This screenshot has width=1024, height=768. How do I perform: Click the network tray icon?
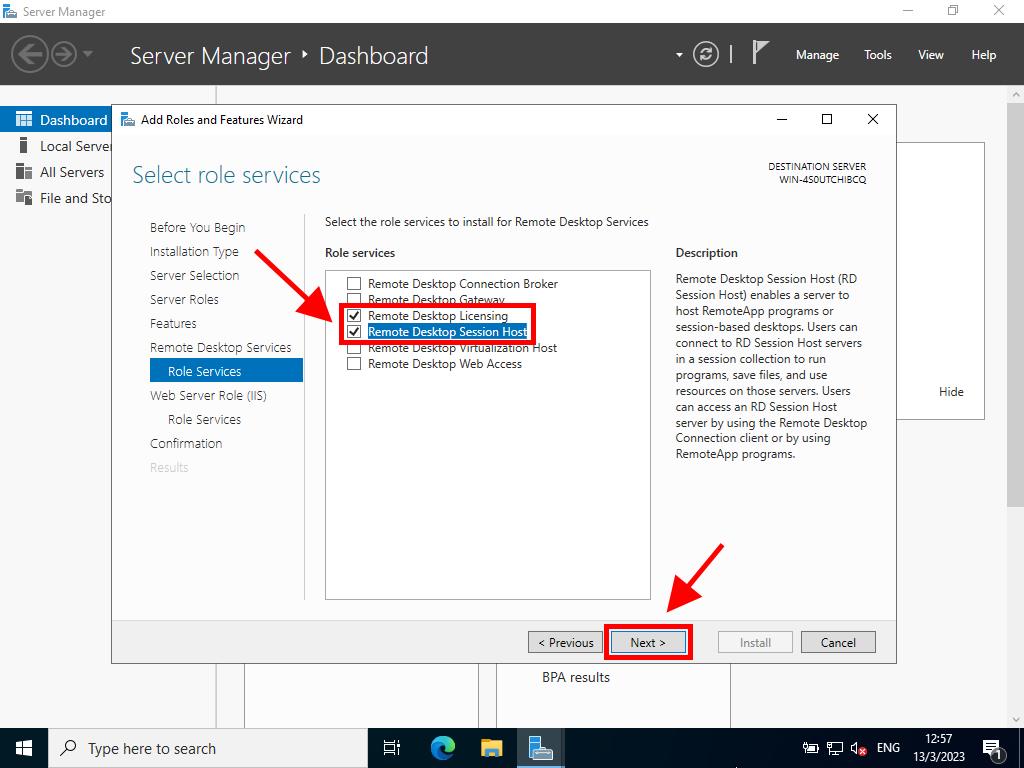[x=835, y=748]
